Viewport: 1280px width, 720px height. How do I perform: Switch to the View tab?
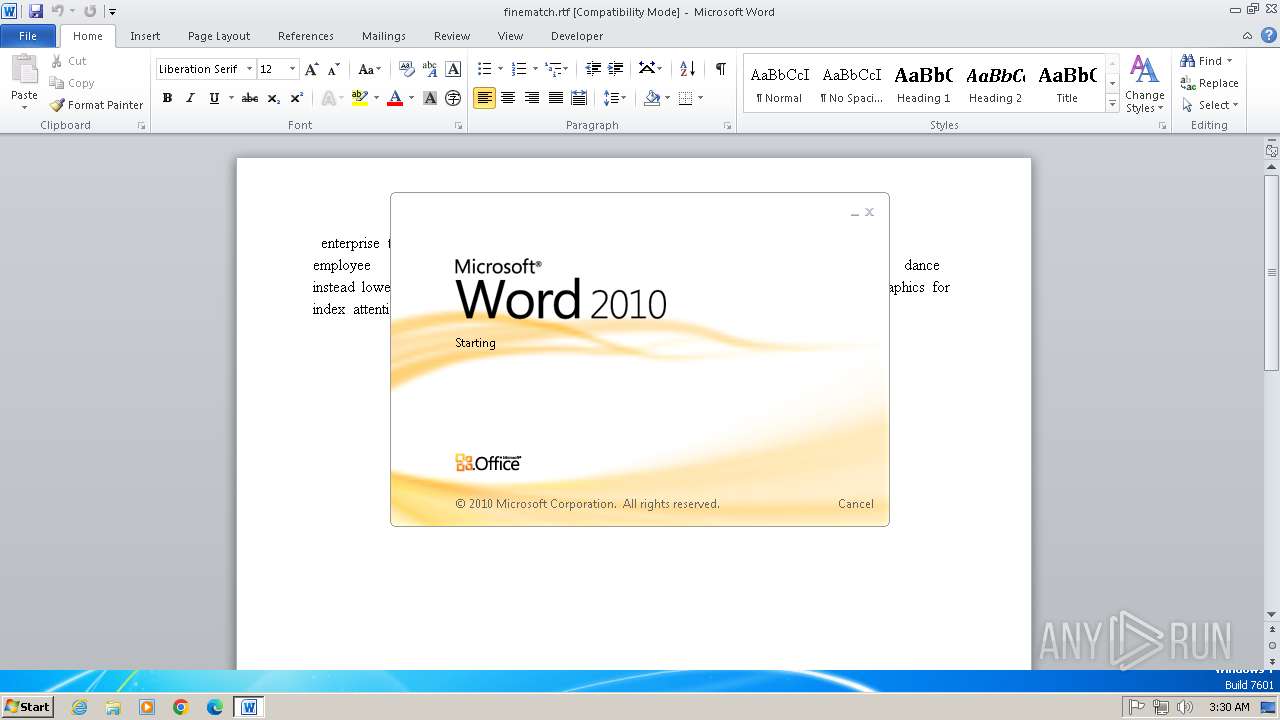(x=510, y=36)
